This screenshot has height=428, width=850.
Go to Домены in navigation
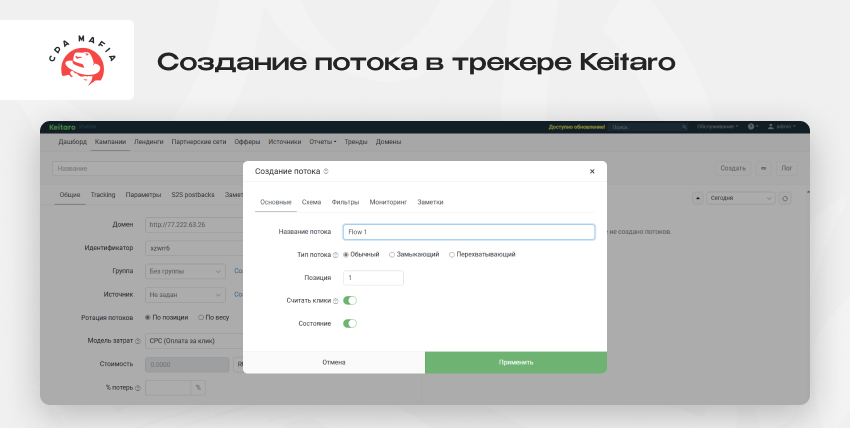(388, 142)
